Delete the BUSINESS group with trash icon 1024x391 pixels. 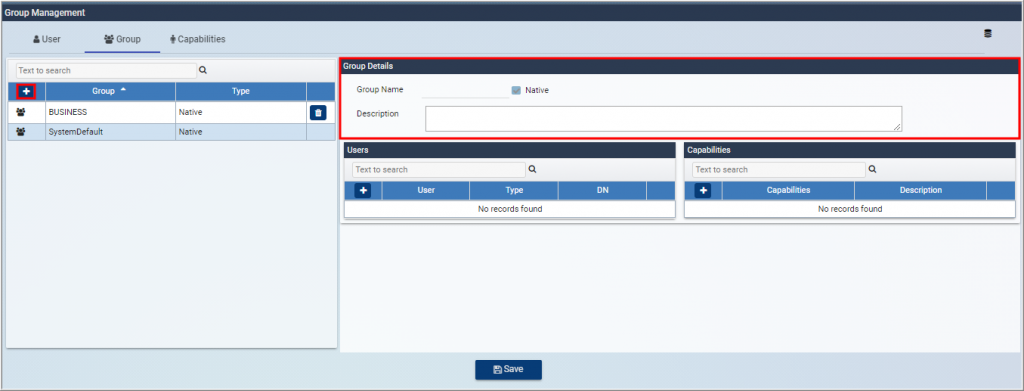[x=318, y=112]
